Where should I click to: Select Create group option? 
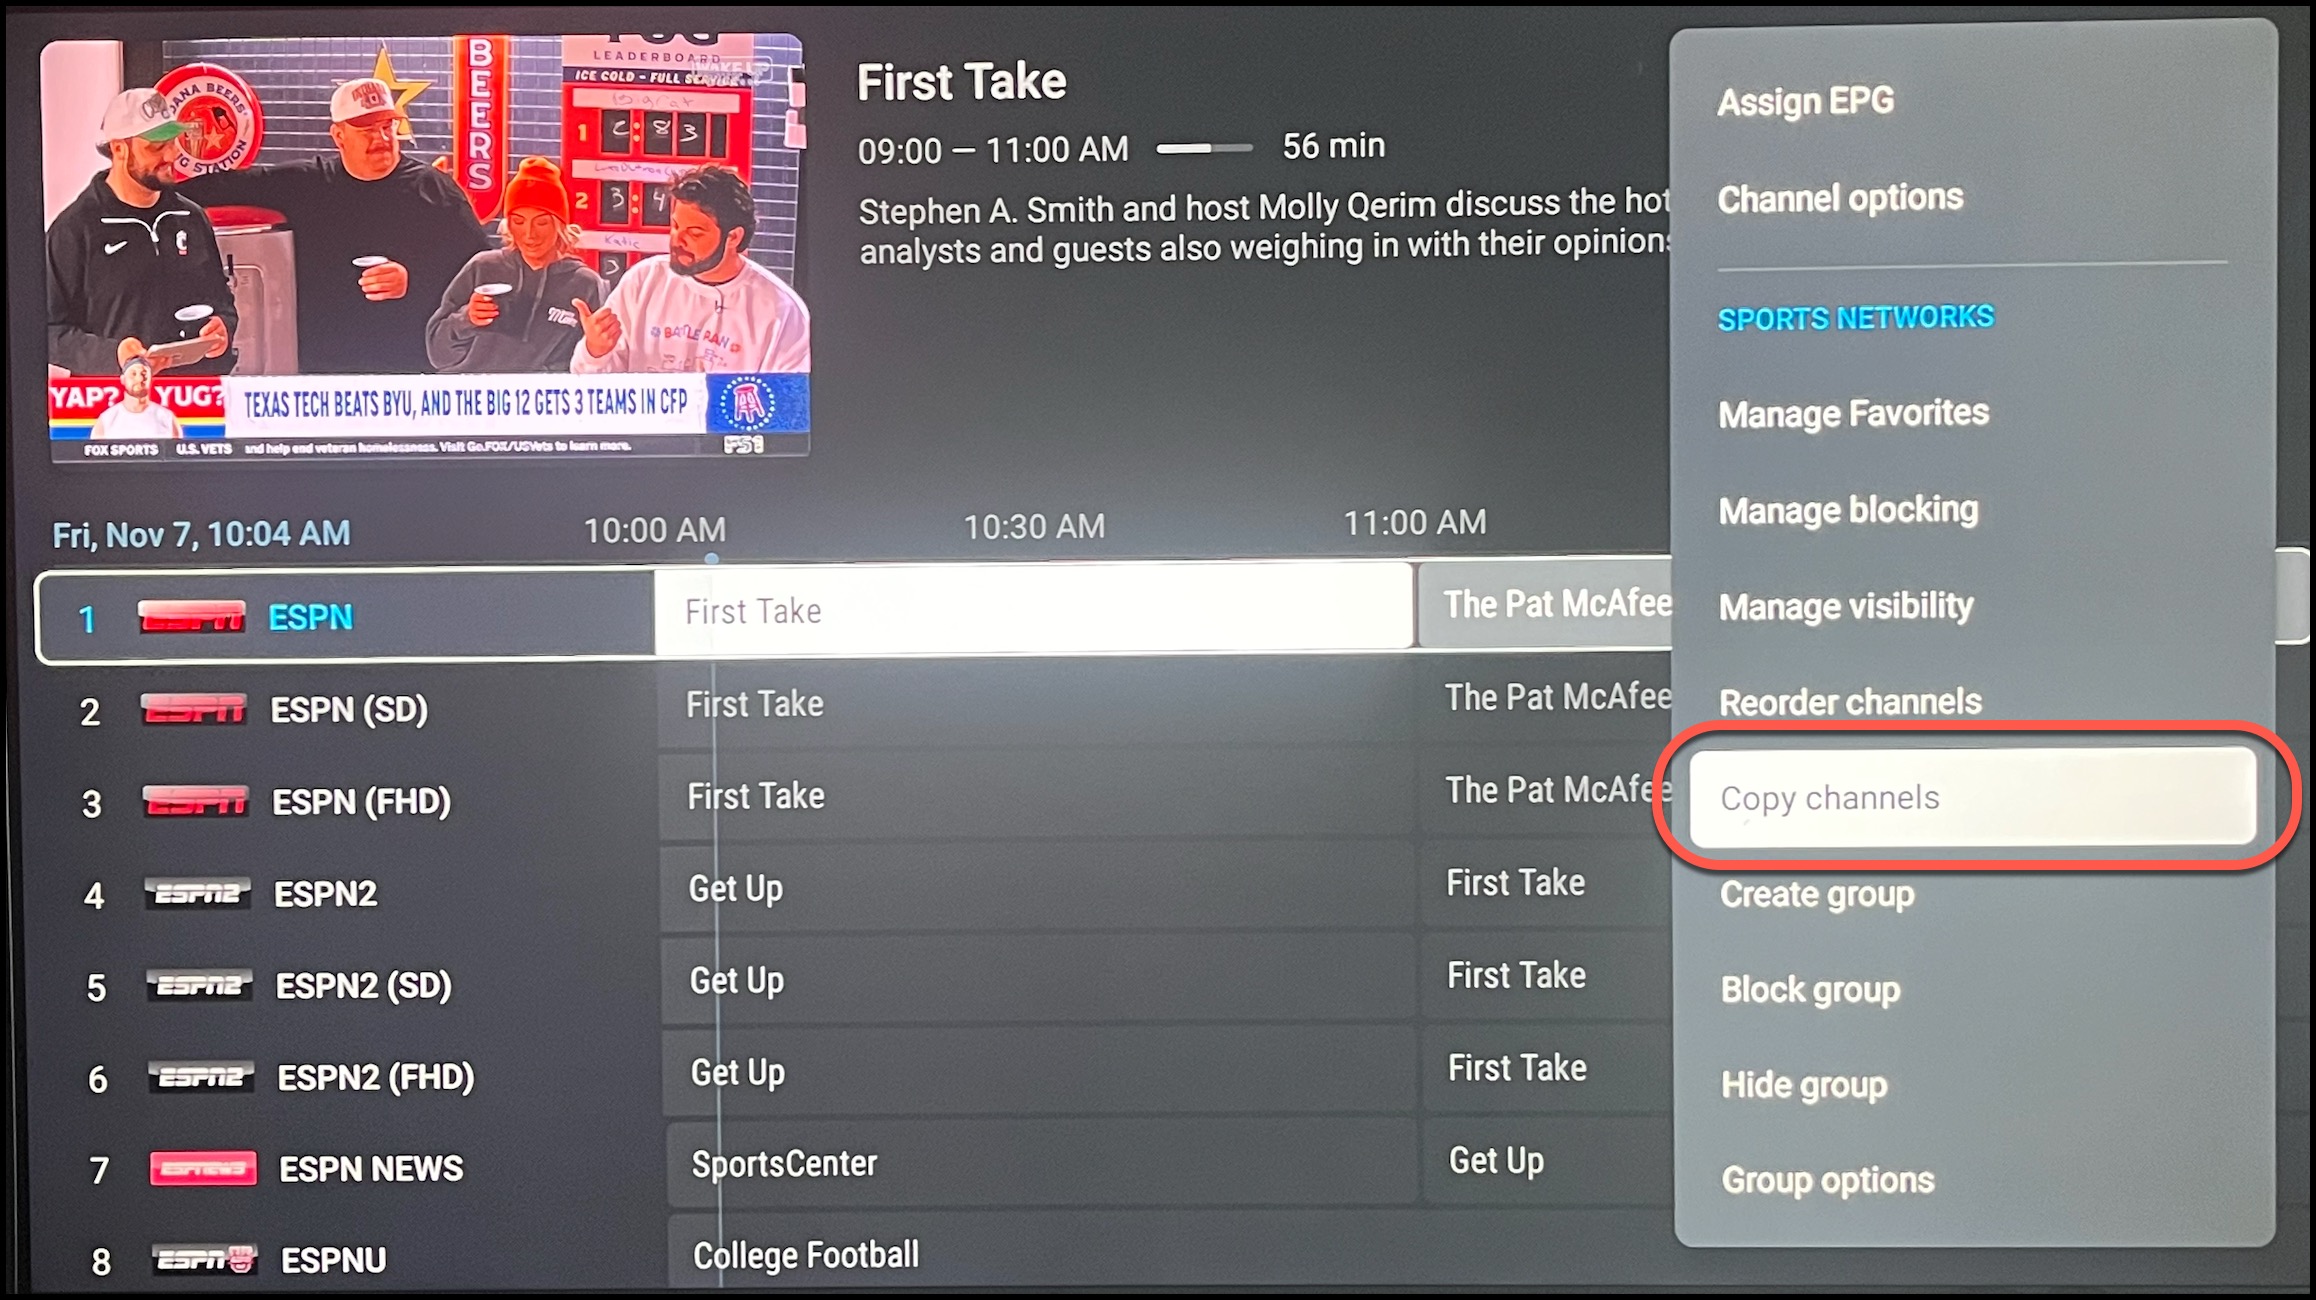(x=1817, y=894)
